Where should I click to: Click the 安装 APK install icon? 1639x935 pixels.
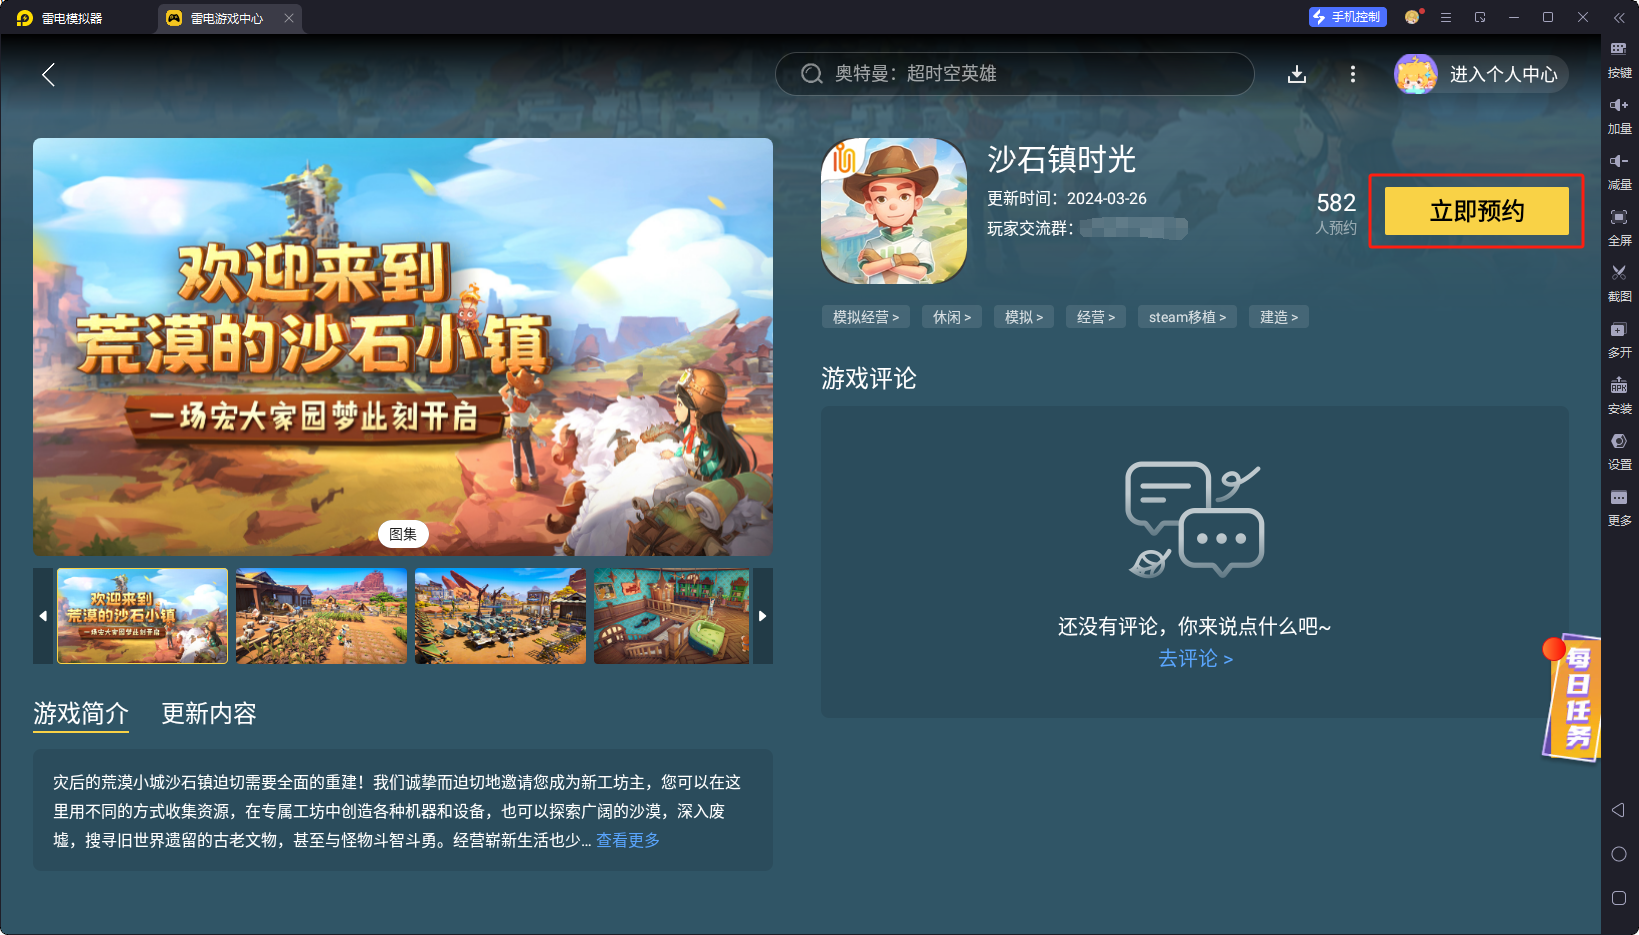pos(1619,396)
